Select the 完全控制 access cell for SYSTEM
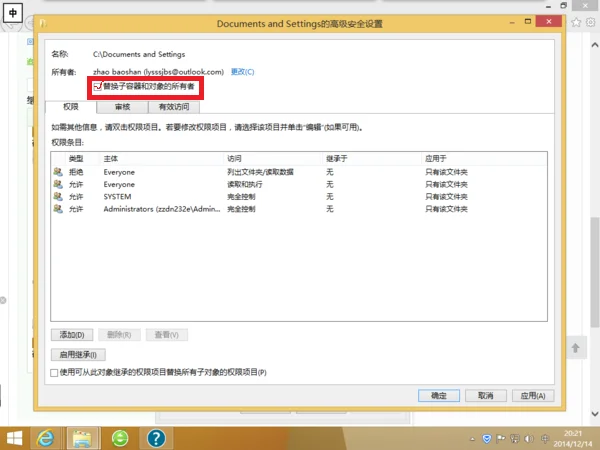The image size is (600, 450). (241, 197)
